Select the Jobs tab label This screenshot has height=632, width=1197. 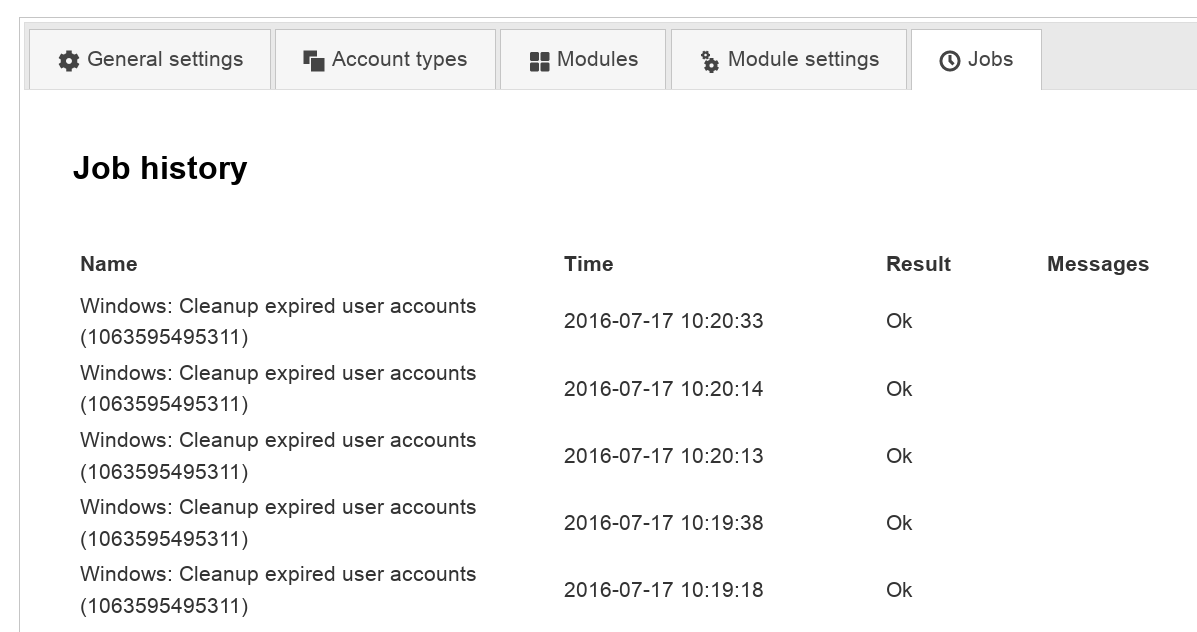click(990, 60)
